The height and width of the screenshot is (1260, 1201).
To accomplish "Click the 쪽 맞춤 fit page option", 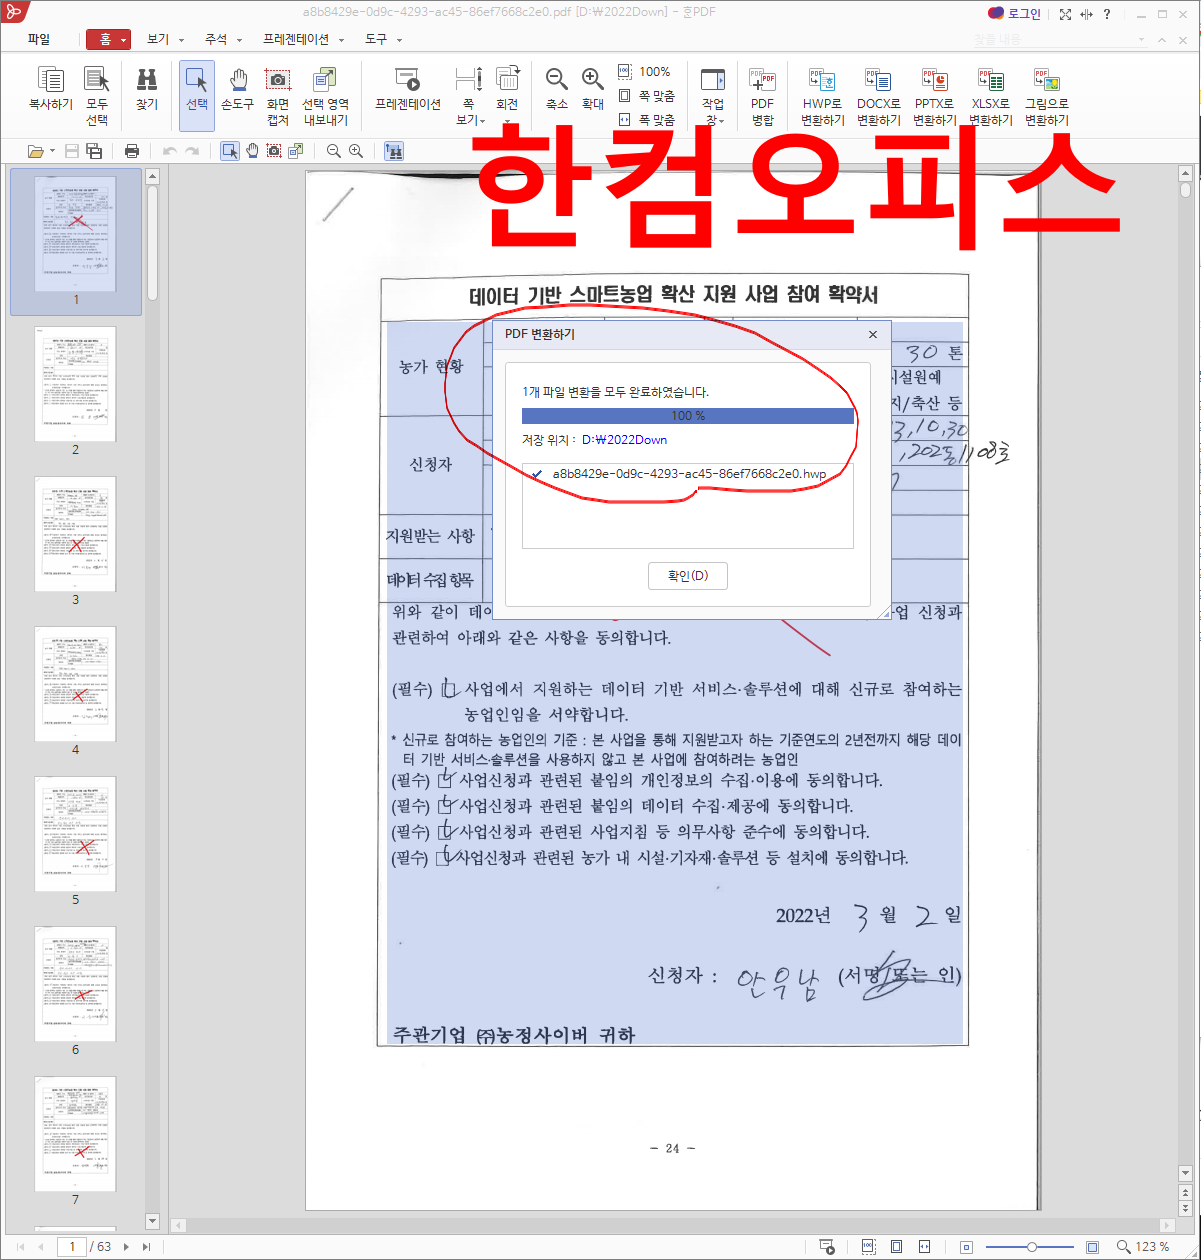I will tap(647, 96).
